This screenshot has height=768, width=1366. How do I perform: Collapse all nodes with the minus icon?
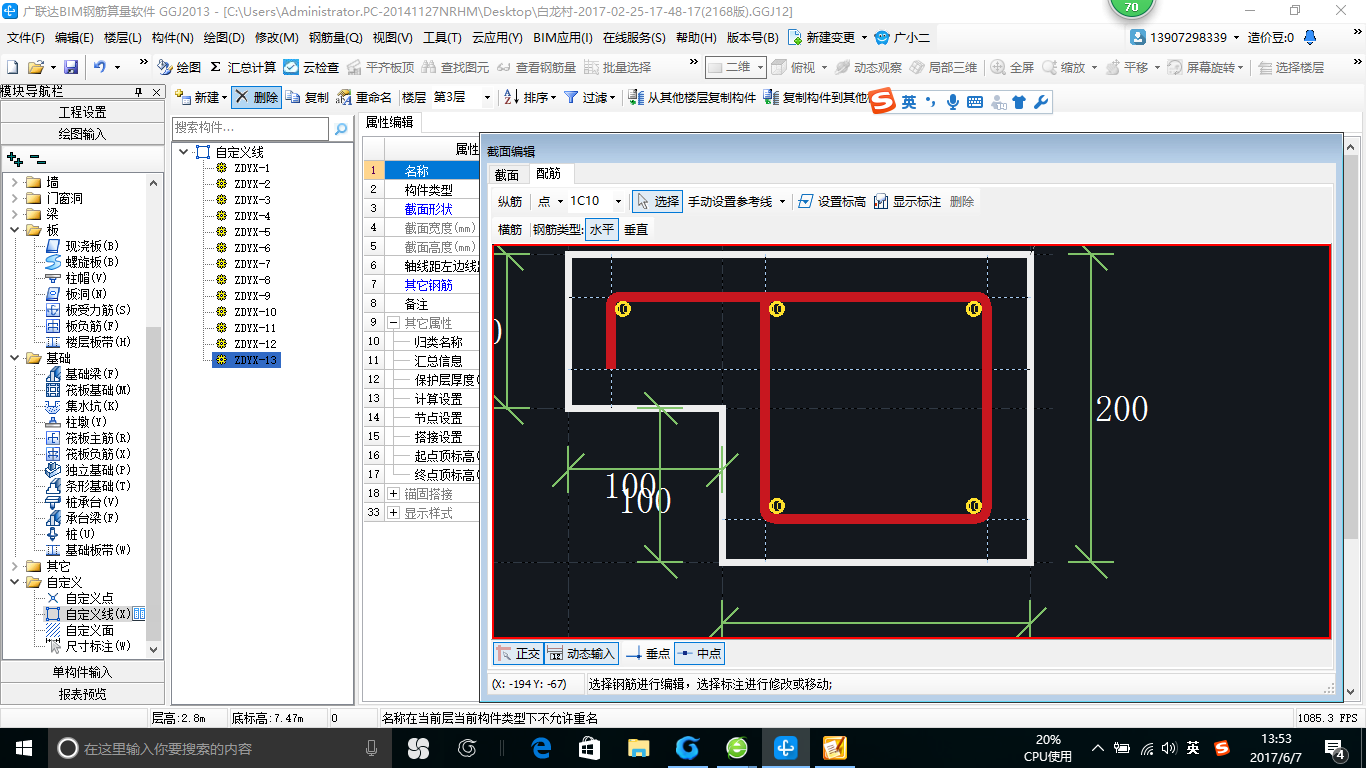[x=37, y=158]
